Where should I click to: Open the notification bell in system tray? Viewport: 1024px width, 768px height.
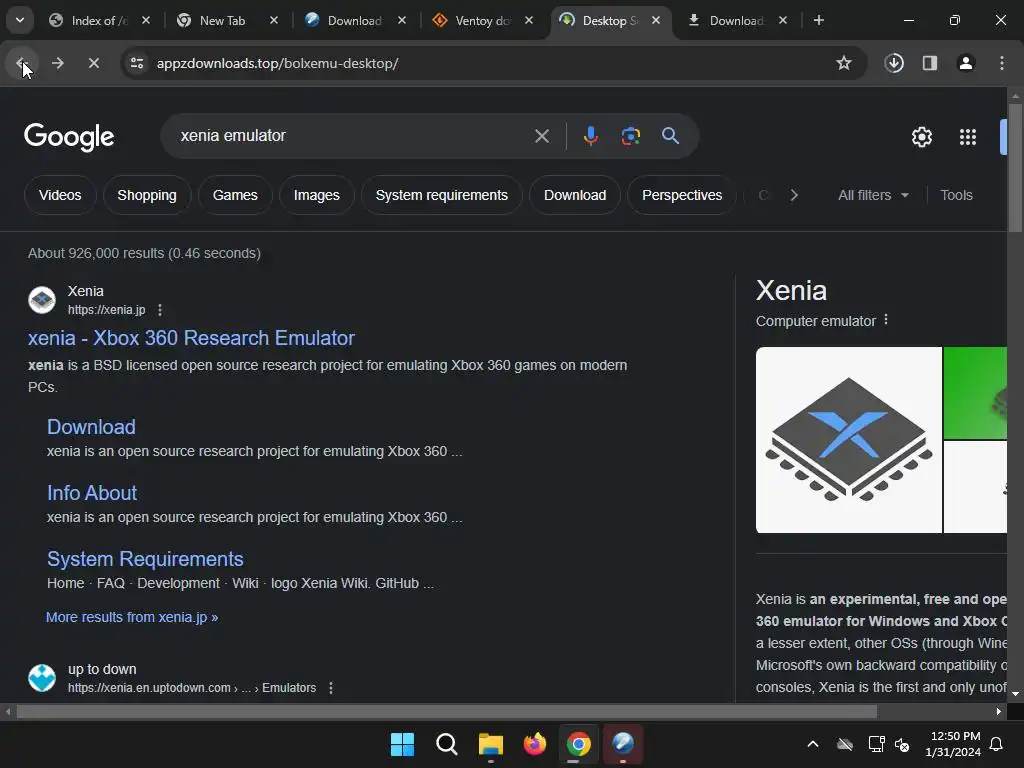click(997, 744)
